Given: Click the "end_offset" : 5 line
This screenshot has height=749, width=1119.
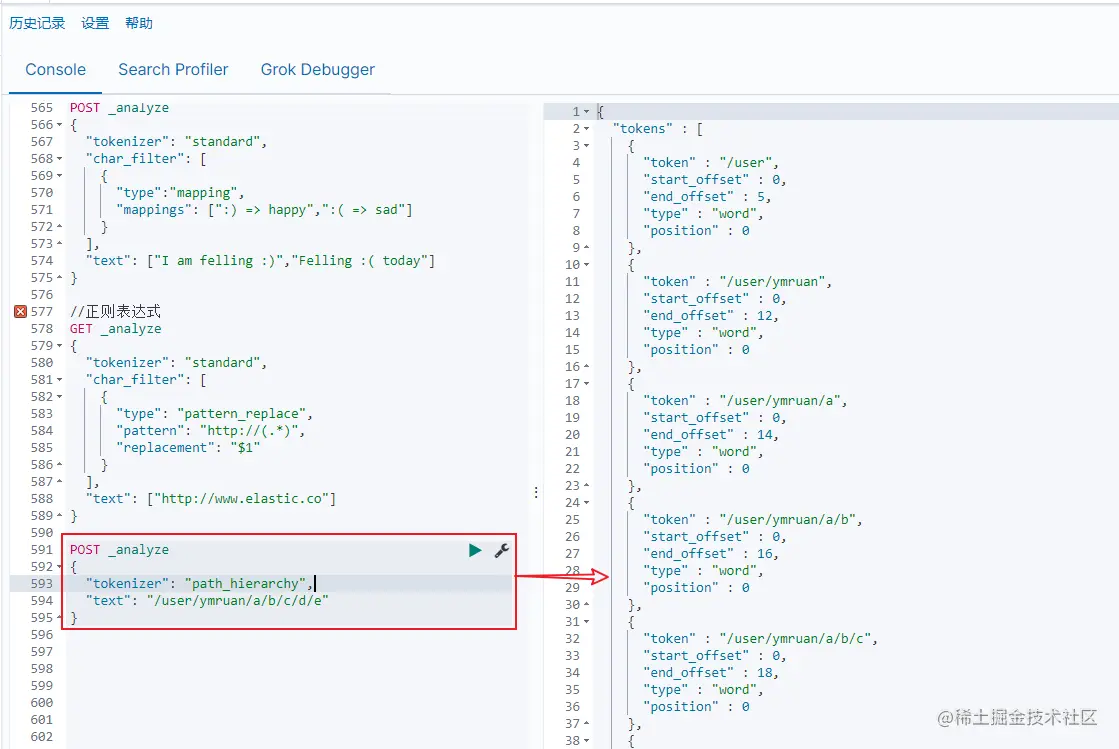Looking at the screenshot, I should (x=707, y=197).
